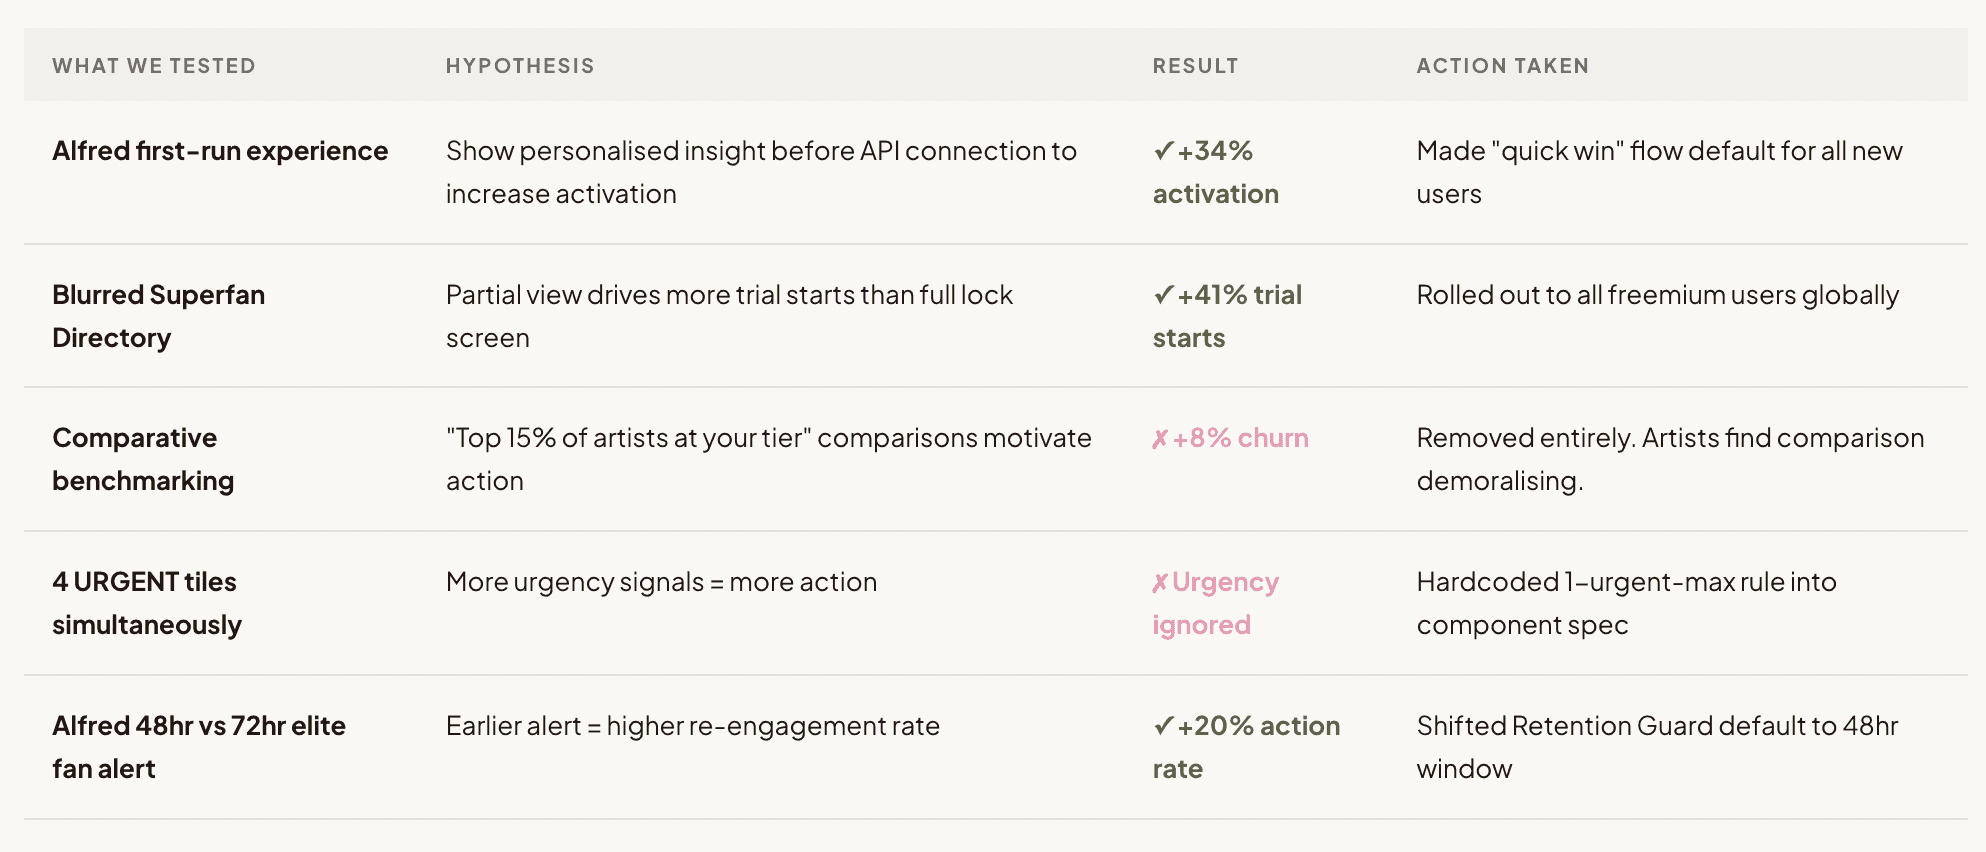Click the Rolled out to all freemium users text
The height and width of the screenshot is (852, 1986).
click(x=1657, y=295)
